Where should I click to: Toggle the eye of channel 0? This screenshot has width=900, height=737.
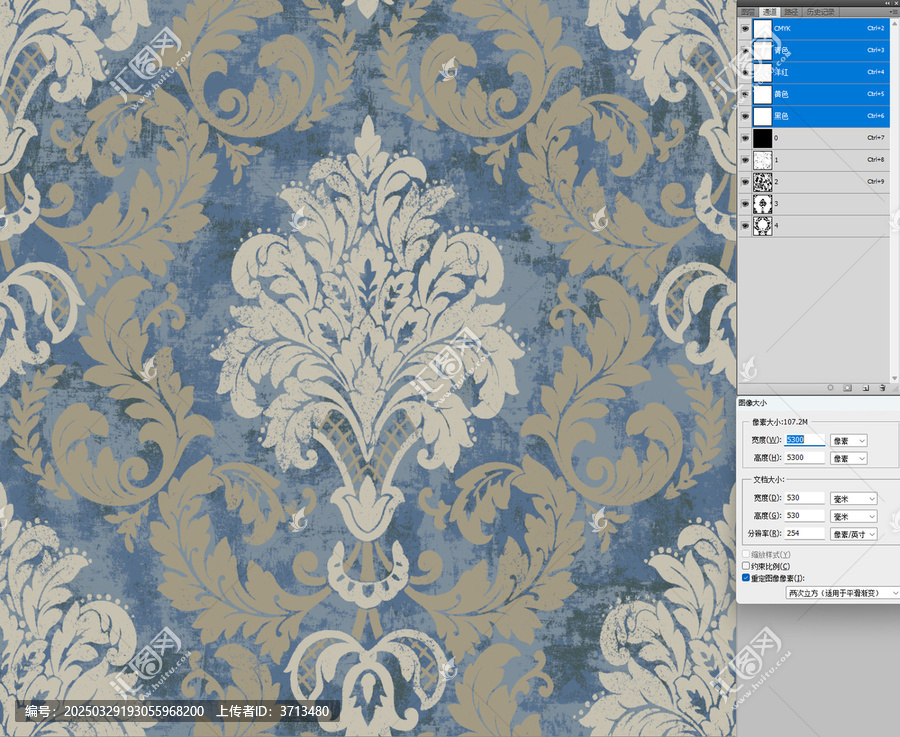745,138
